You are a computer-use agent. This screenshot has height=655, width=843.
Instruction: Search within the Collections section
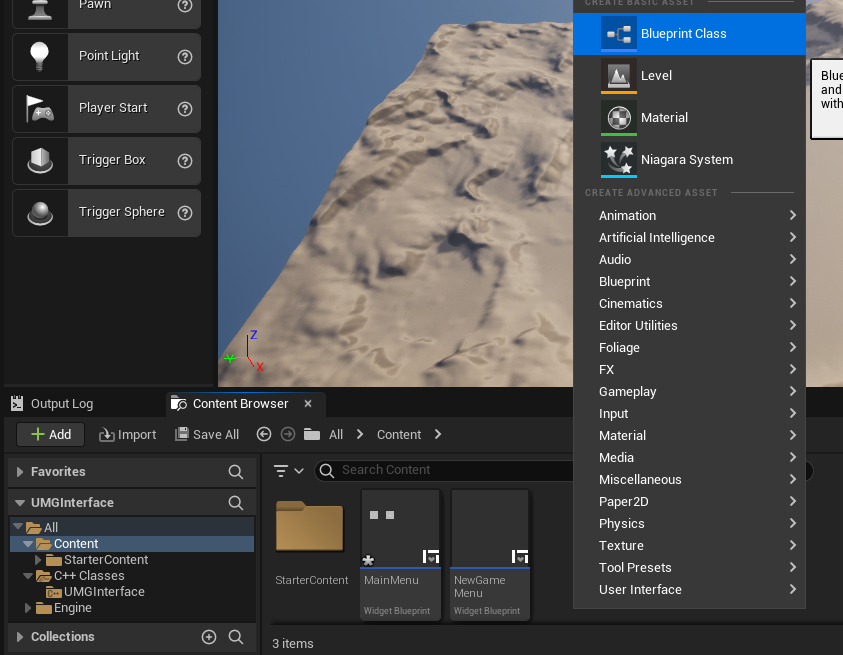235,637
